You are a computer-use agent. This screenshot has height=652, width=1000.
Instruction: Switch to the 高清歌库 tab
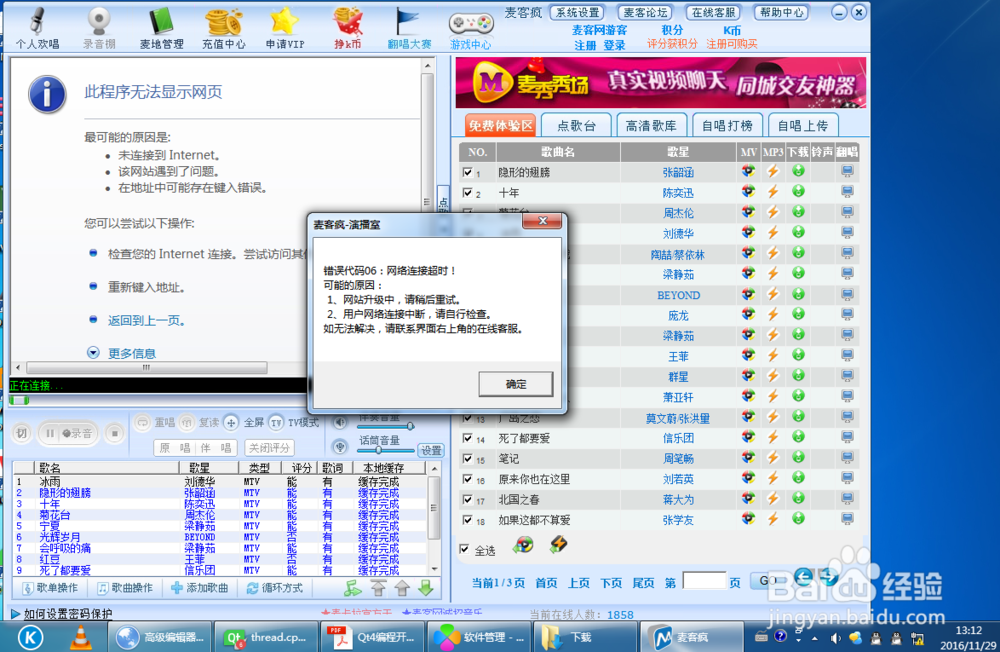tap(651, 126)
